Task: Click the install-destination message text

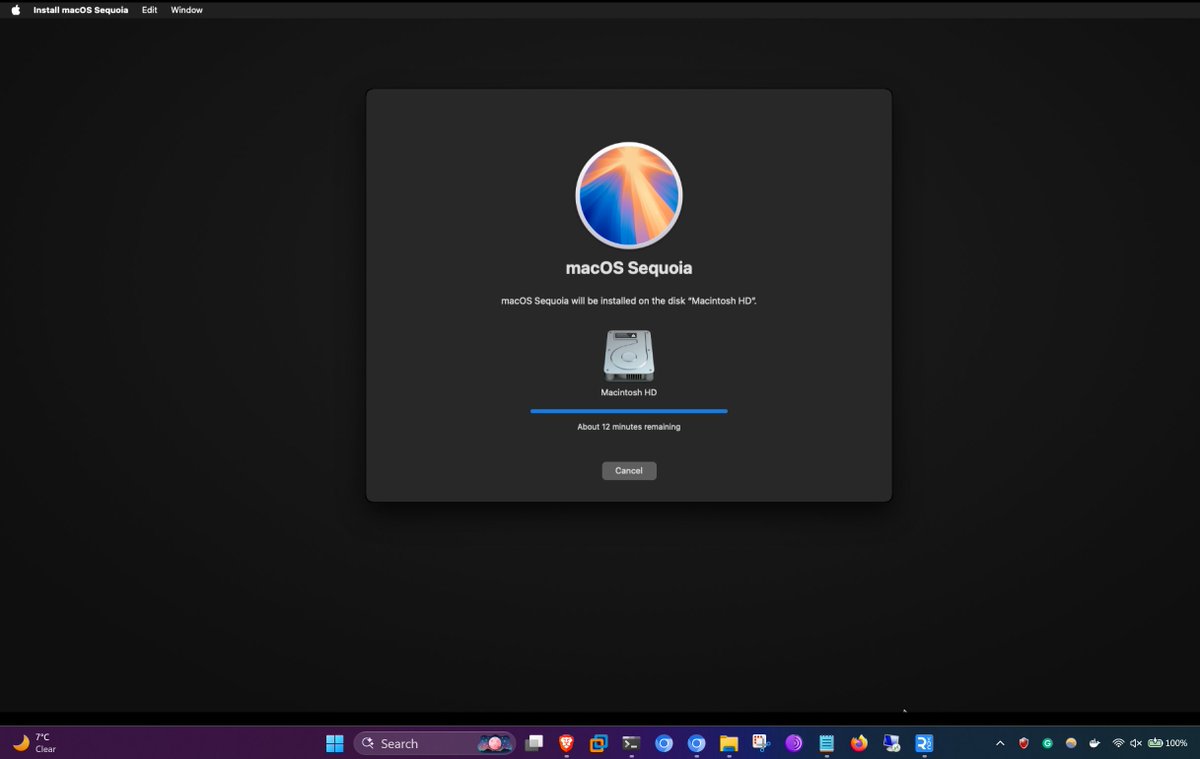Action: (629, 301)
